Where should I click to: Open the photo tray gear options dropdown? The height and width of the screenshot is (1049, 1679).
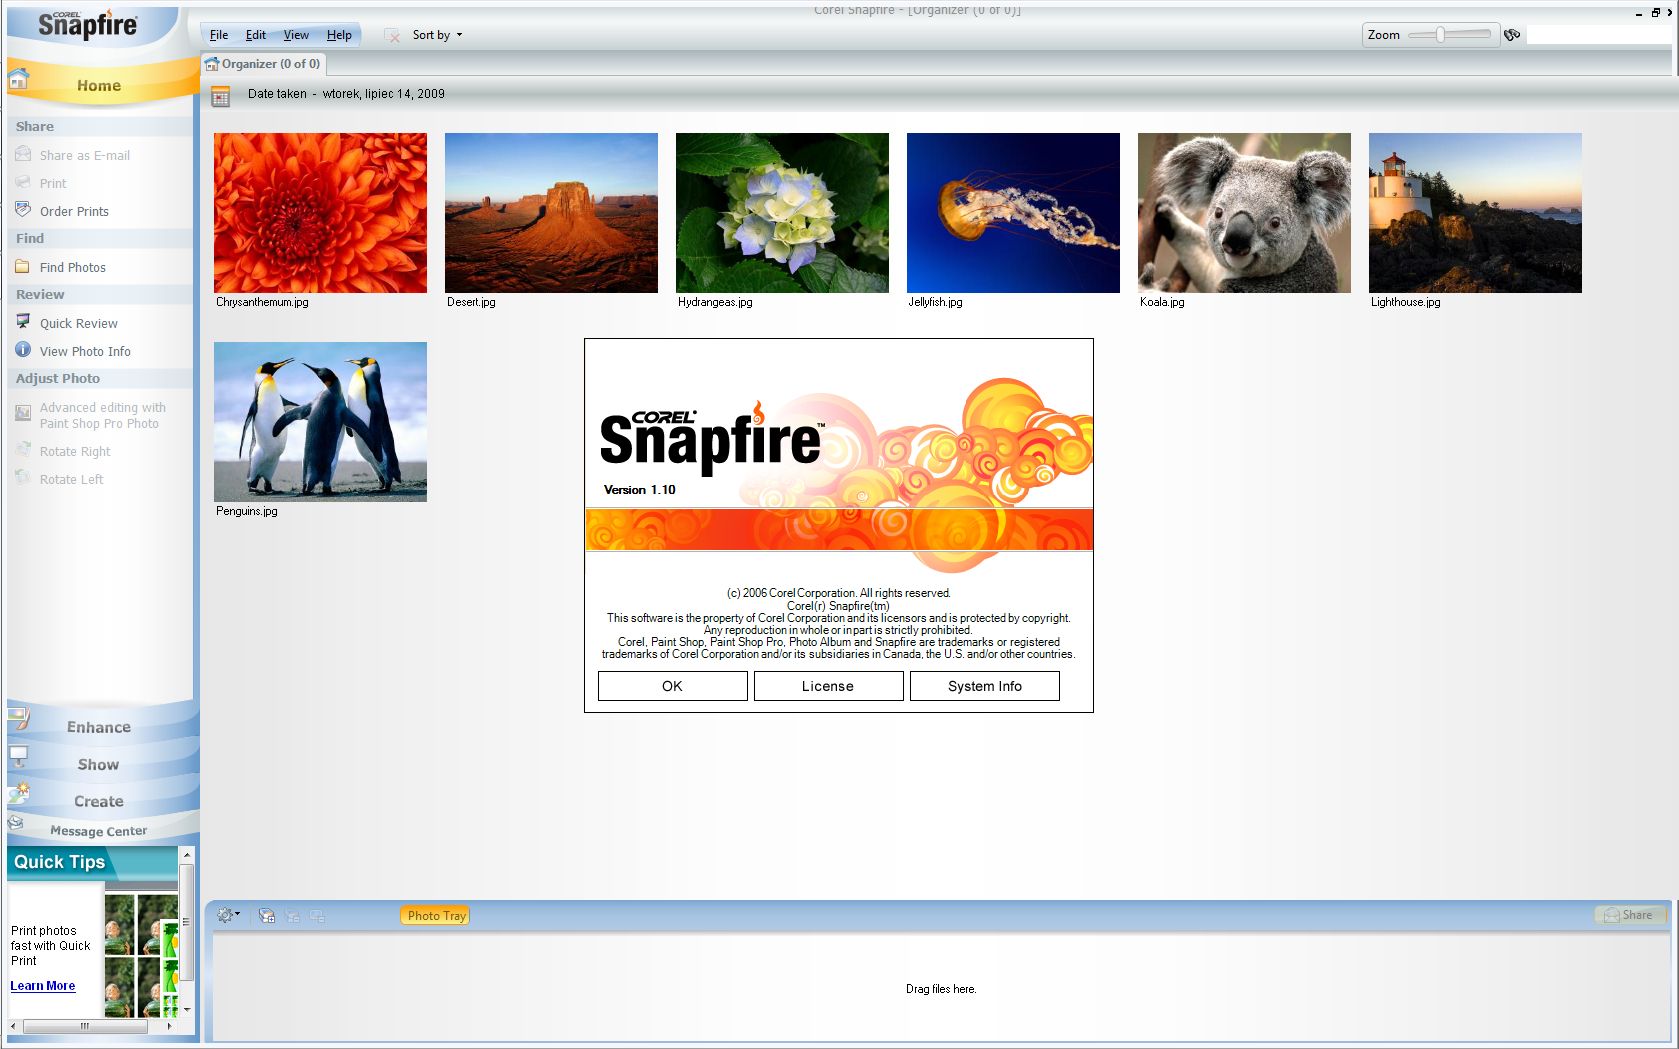tap(229, 915)
